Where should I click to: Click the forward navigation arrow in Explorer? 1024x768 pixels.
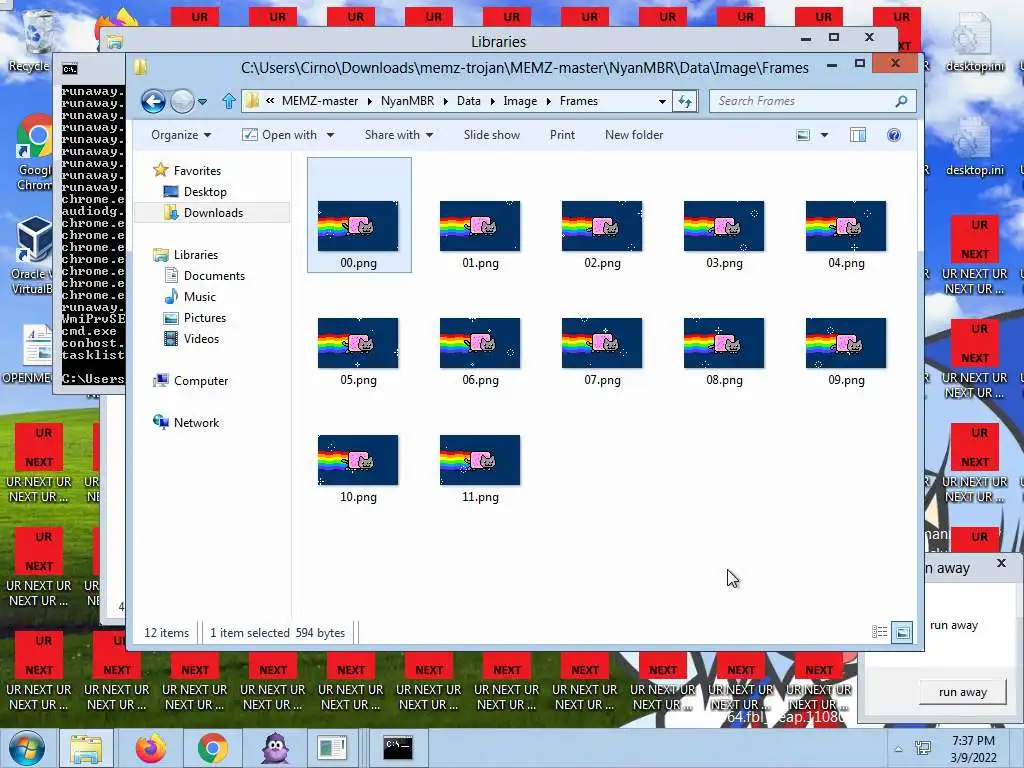click(x=182, y=101)
